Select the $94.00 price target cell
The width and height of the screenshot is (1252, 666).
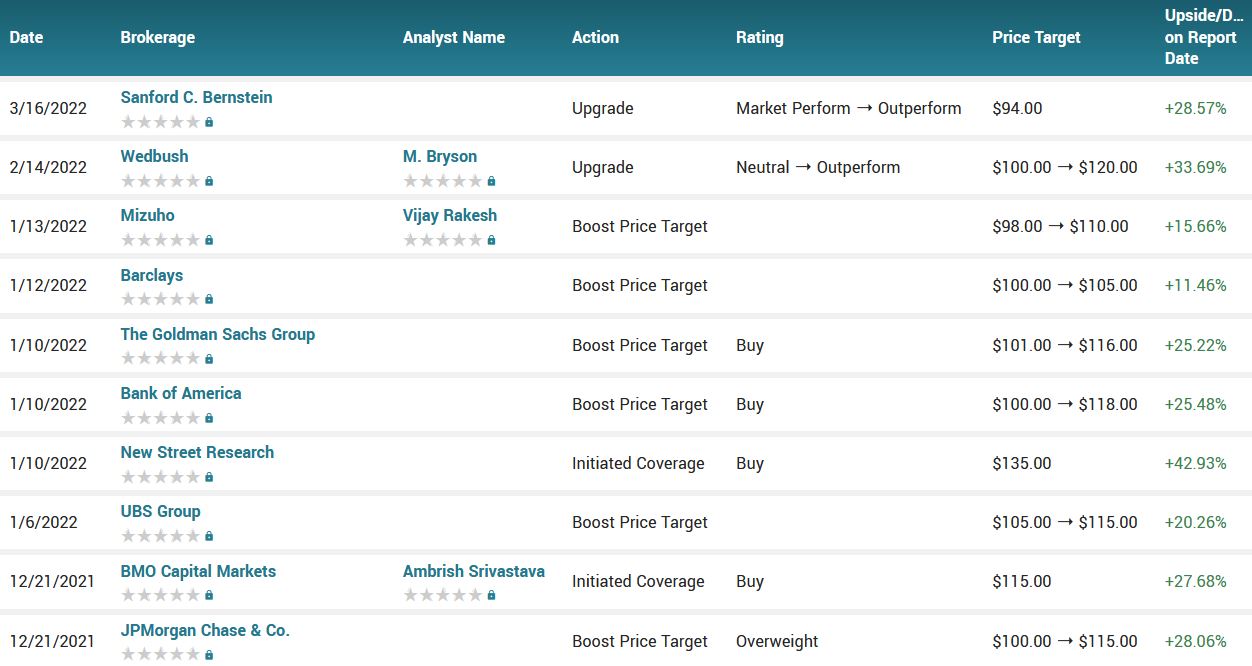[x=1017, y=108]
